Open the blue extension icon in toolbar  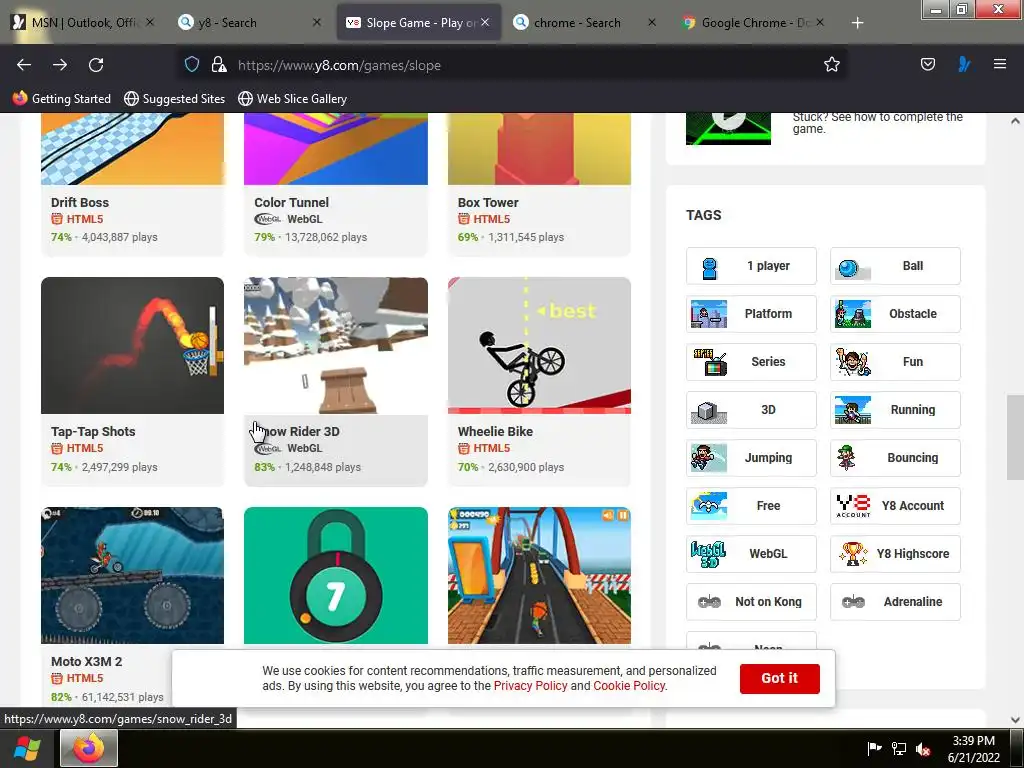pyautogui.click(x=964, y=65)
